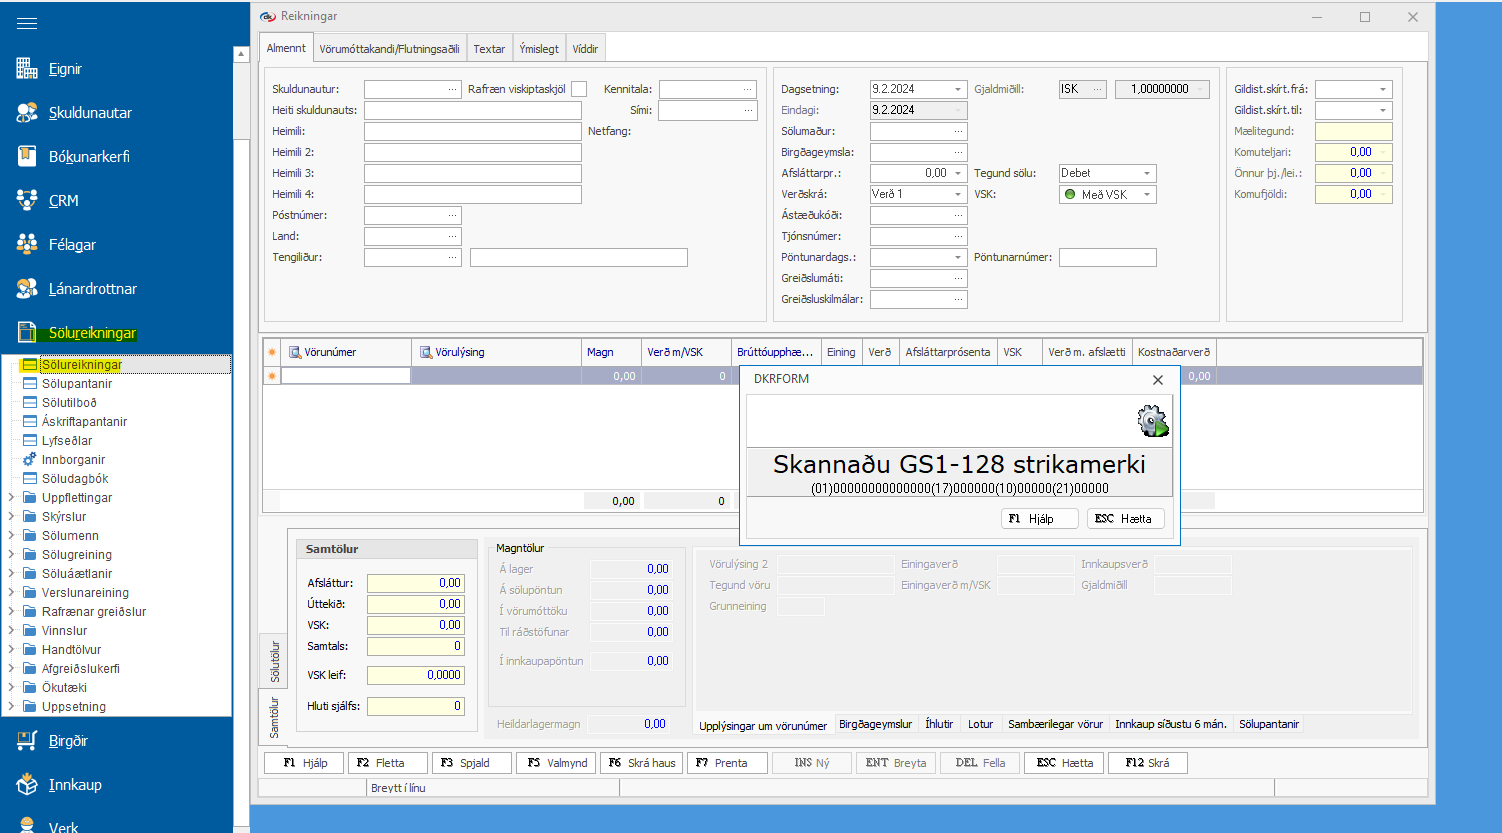The image size is (1502, 833).
Task: Open the Verðskrá dropdown
Action: [x=957, y=195]
